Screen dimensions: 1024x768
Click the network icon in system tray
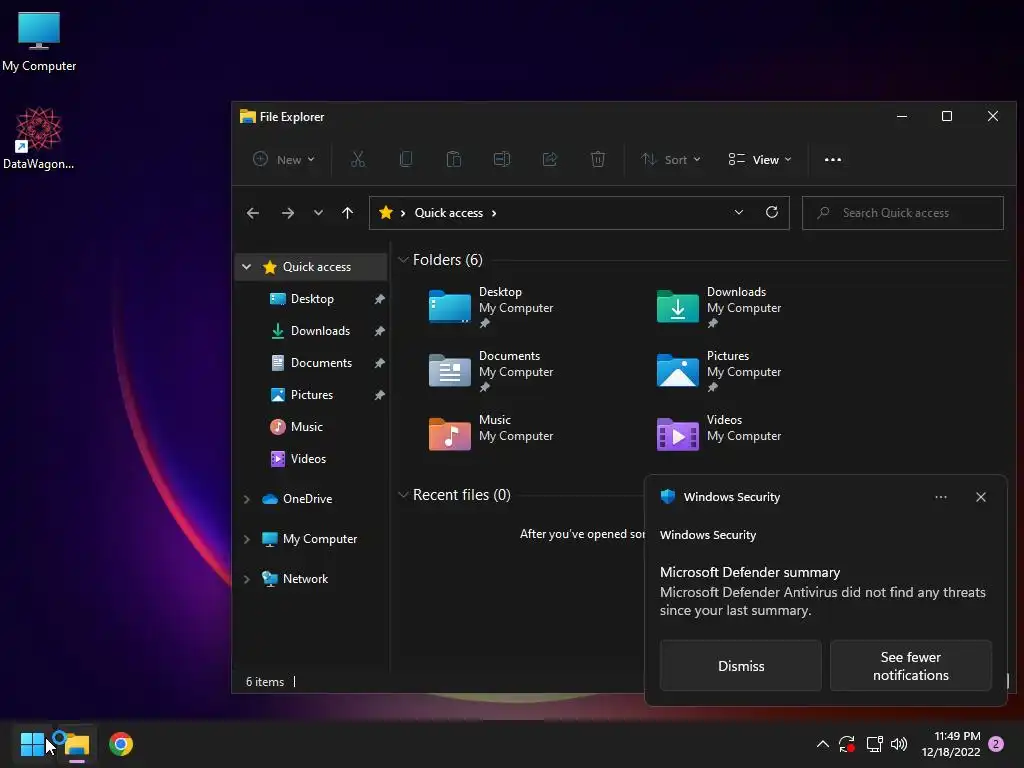click(x=874, y=744)
